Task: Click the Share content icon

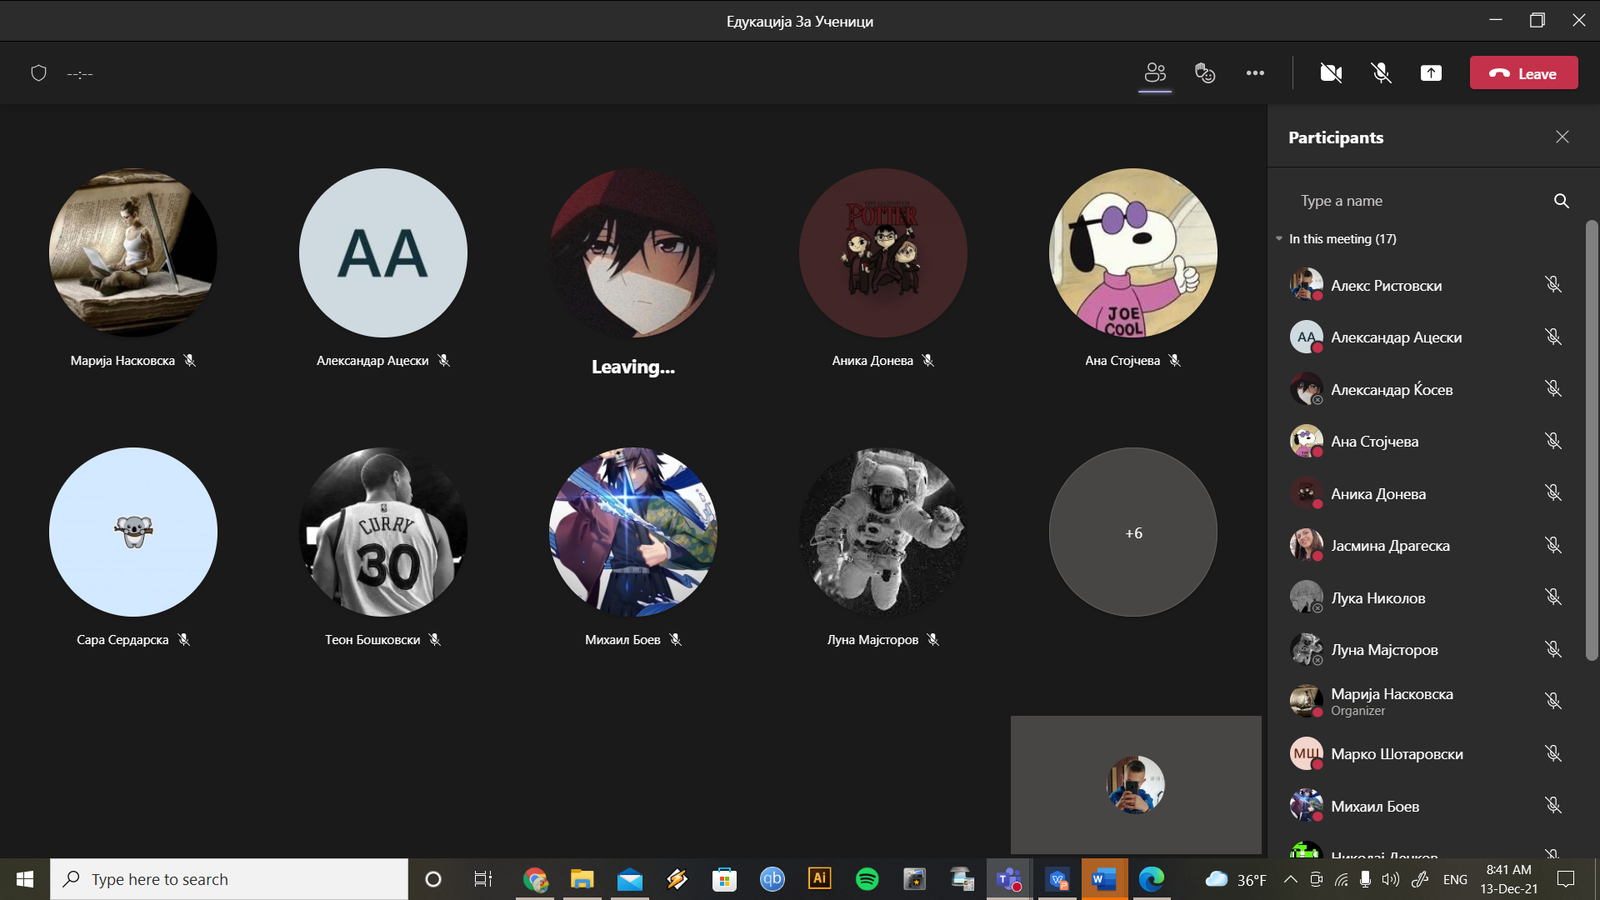Action: [1431, 73]
